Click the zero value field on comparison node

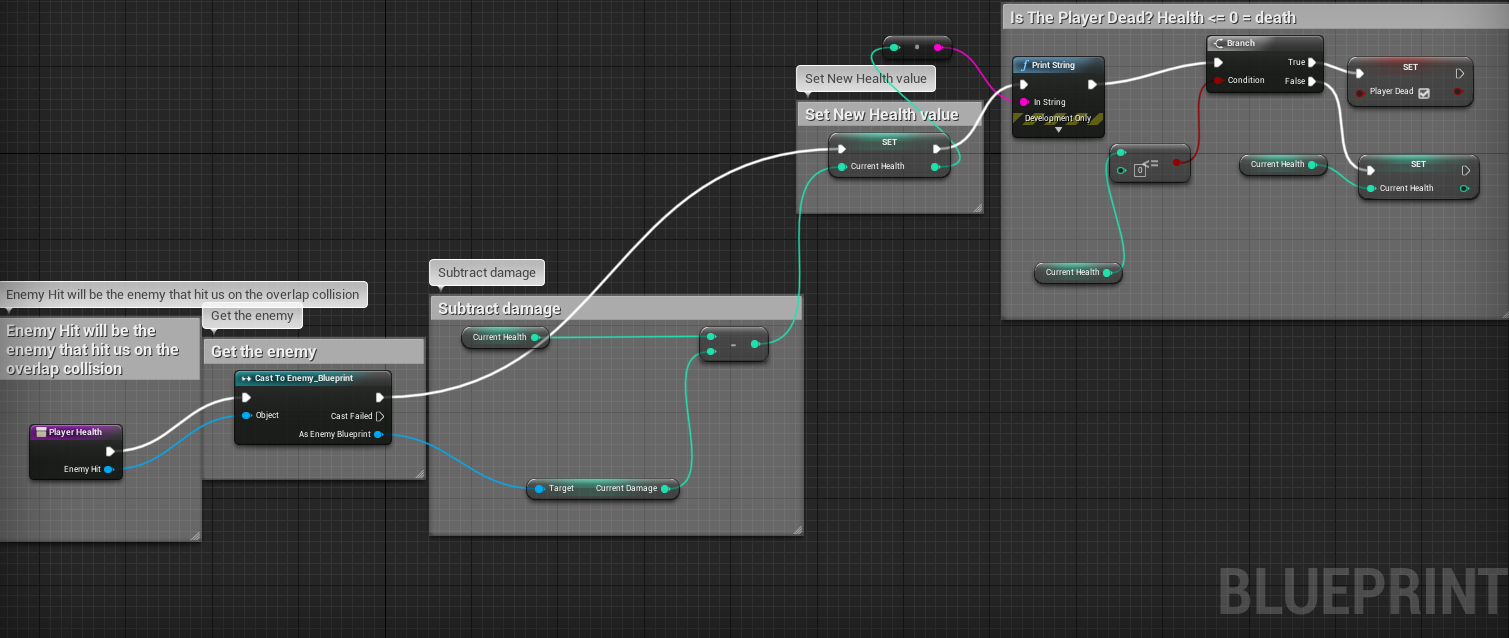pos(1139,171)
